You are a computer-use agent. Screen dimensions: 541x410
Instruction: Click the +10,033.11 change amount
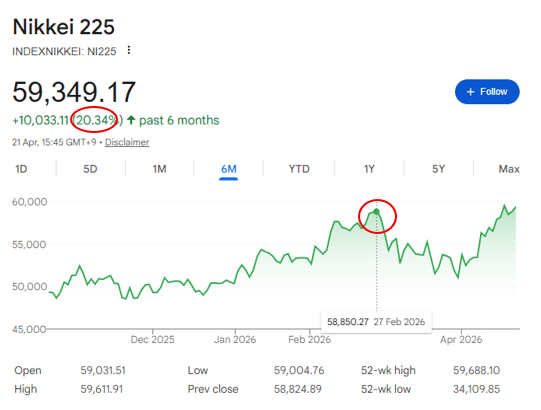point(40,120)
